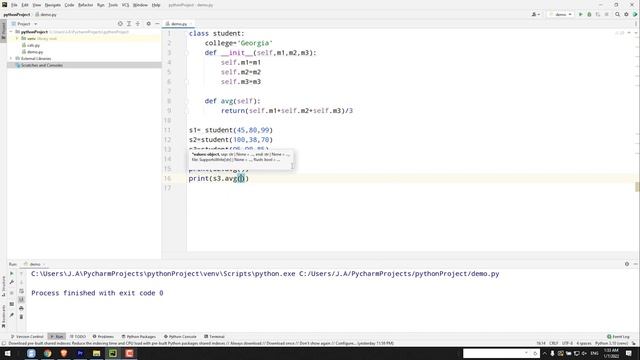Toggle Structure tool window side tab
640x360 pixels.
(3, 287)
